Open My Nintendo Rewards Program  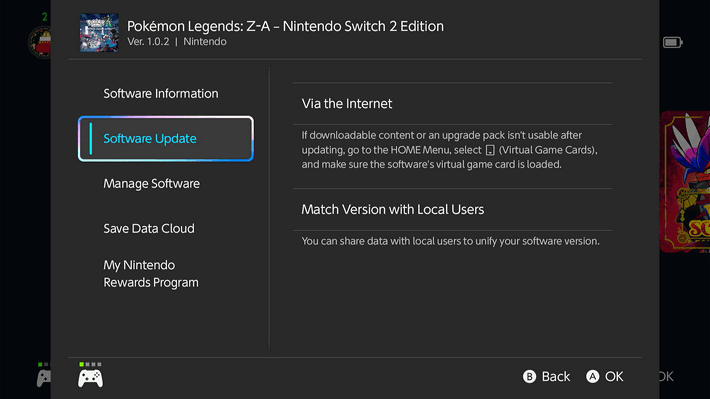pos(151,274)
